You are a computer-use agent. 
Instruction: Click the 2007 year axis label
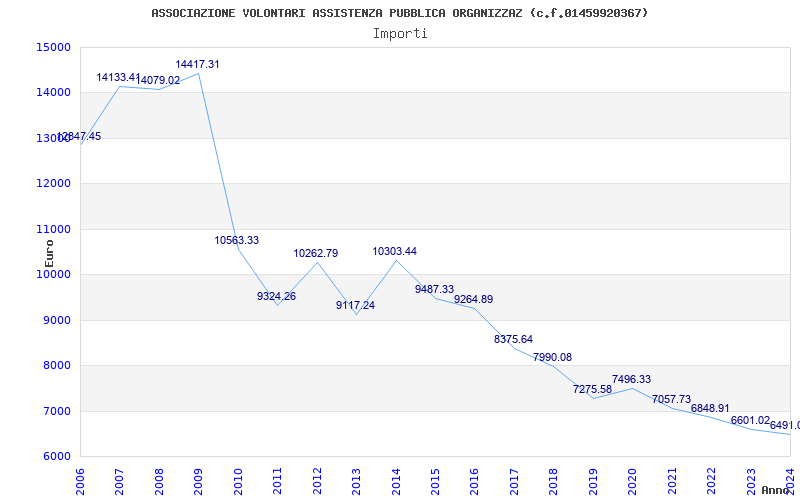click(x=119, y=480)
